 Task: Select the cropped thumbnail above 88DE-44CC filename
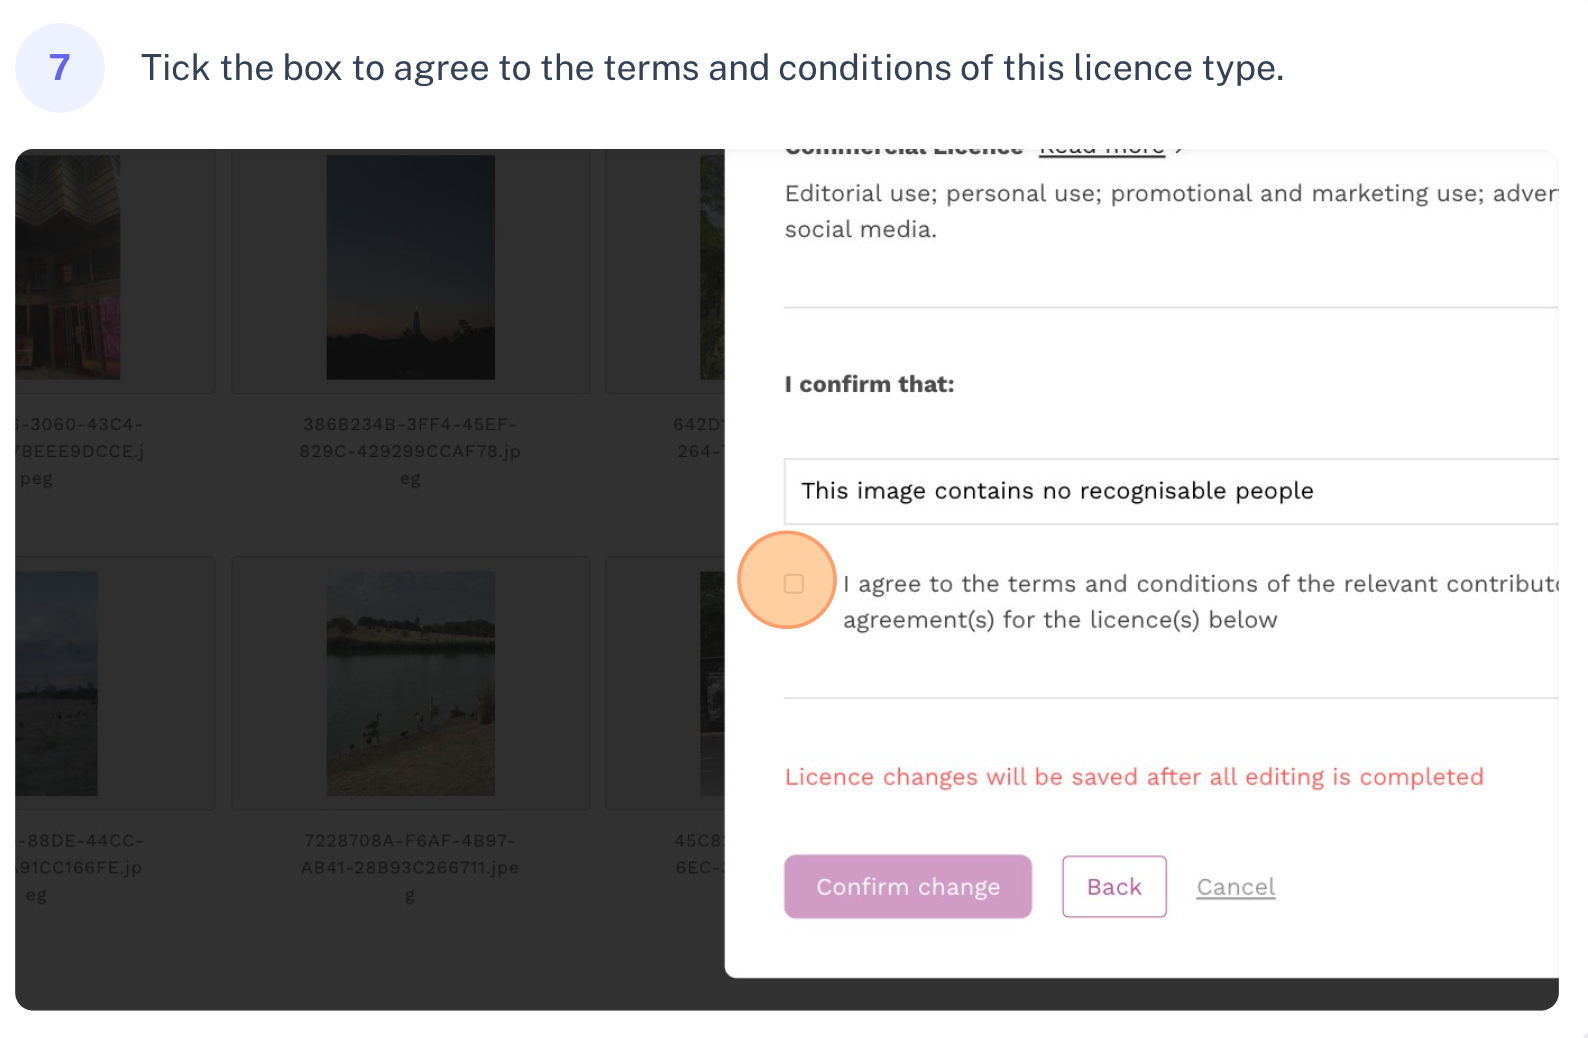tap(57, 684)
